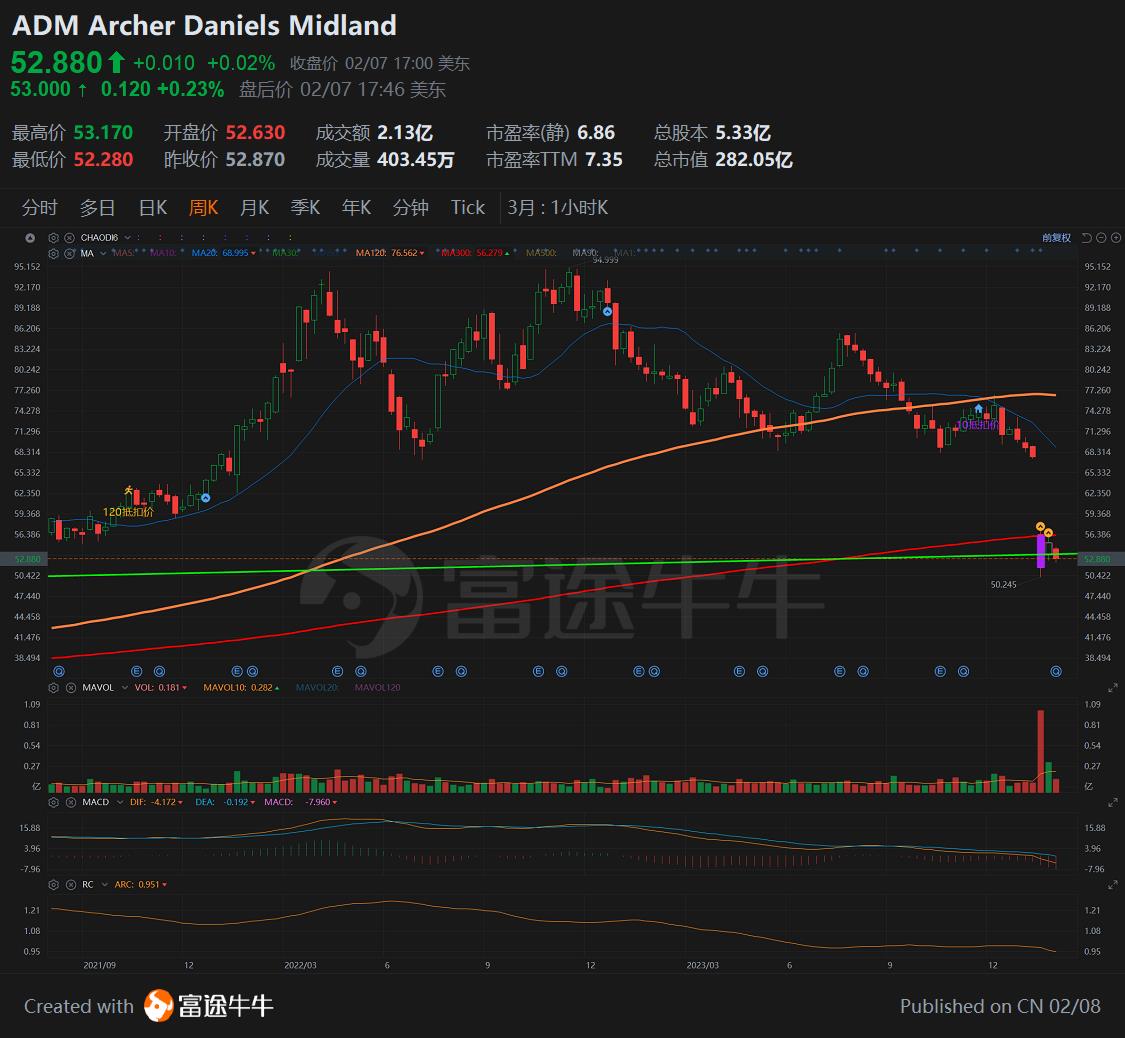Click the 市盈率TTM 7.35 value
Image resolution: width=1125 pixels, height=1038 pixels.
point(603,159)
